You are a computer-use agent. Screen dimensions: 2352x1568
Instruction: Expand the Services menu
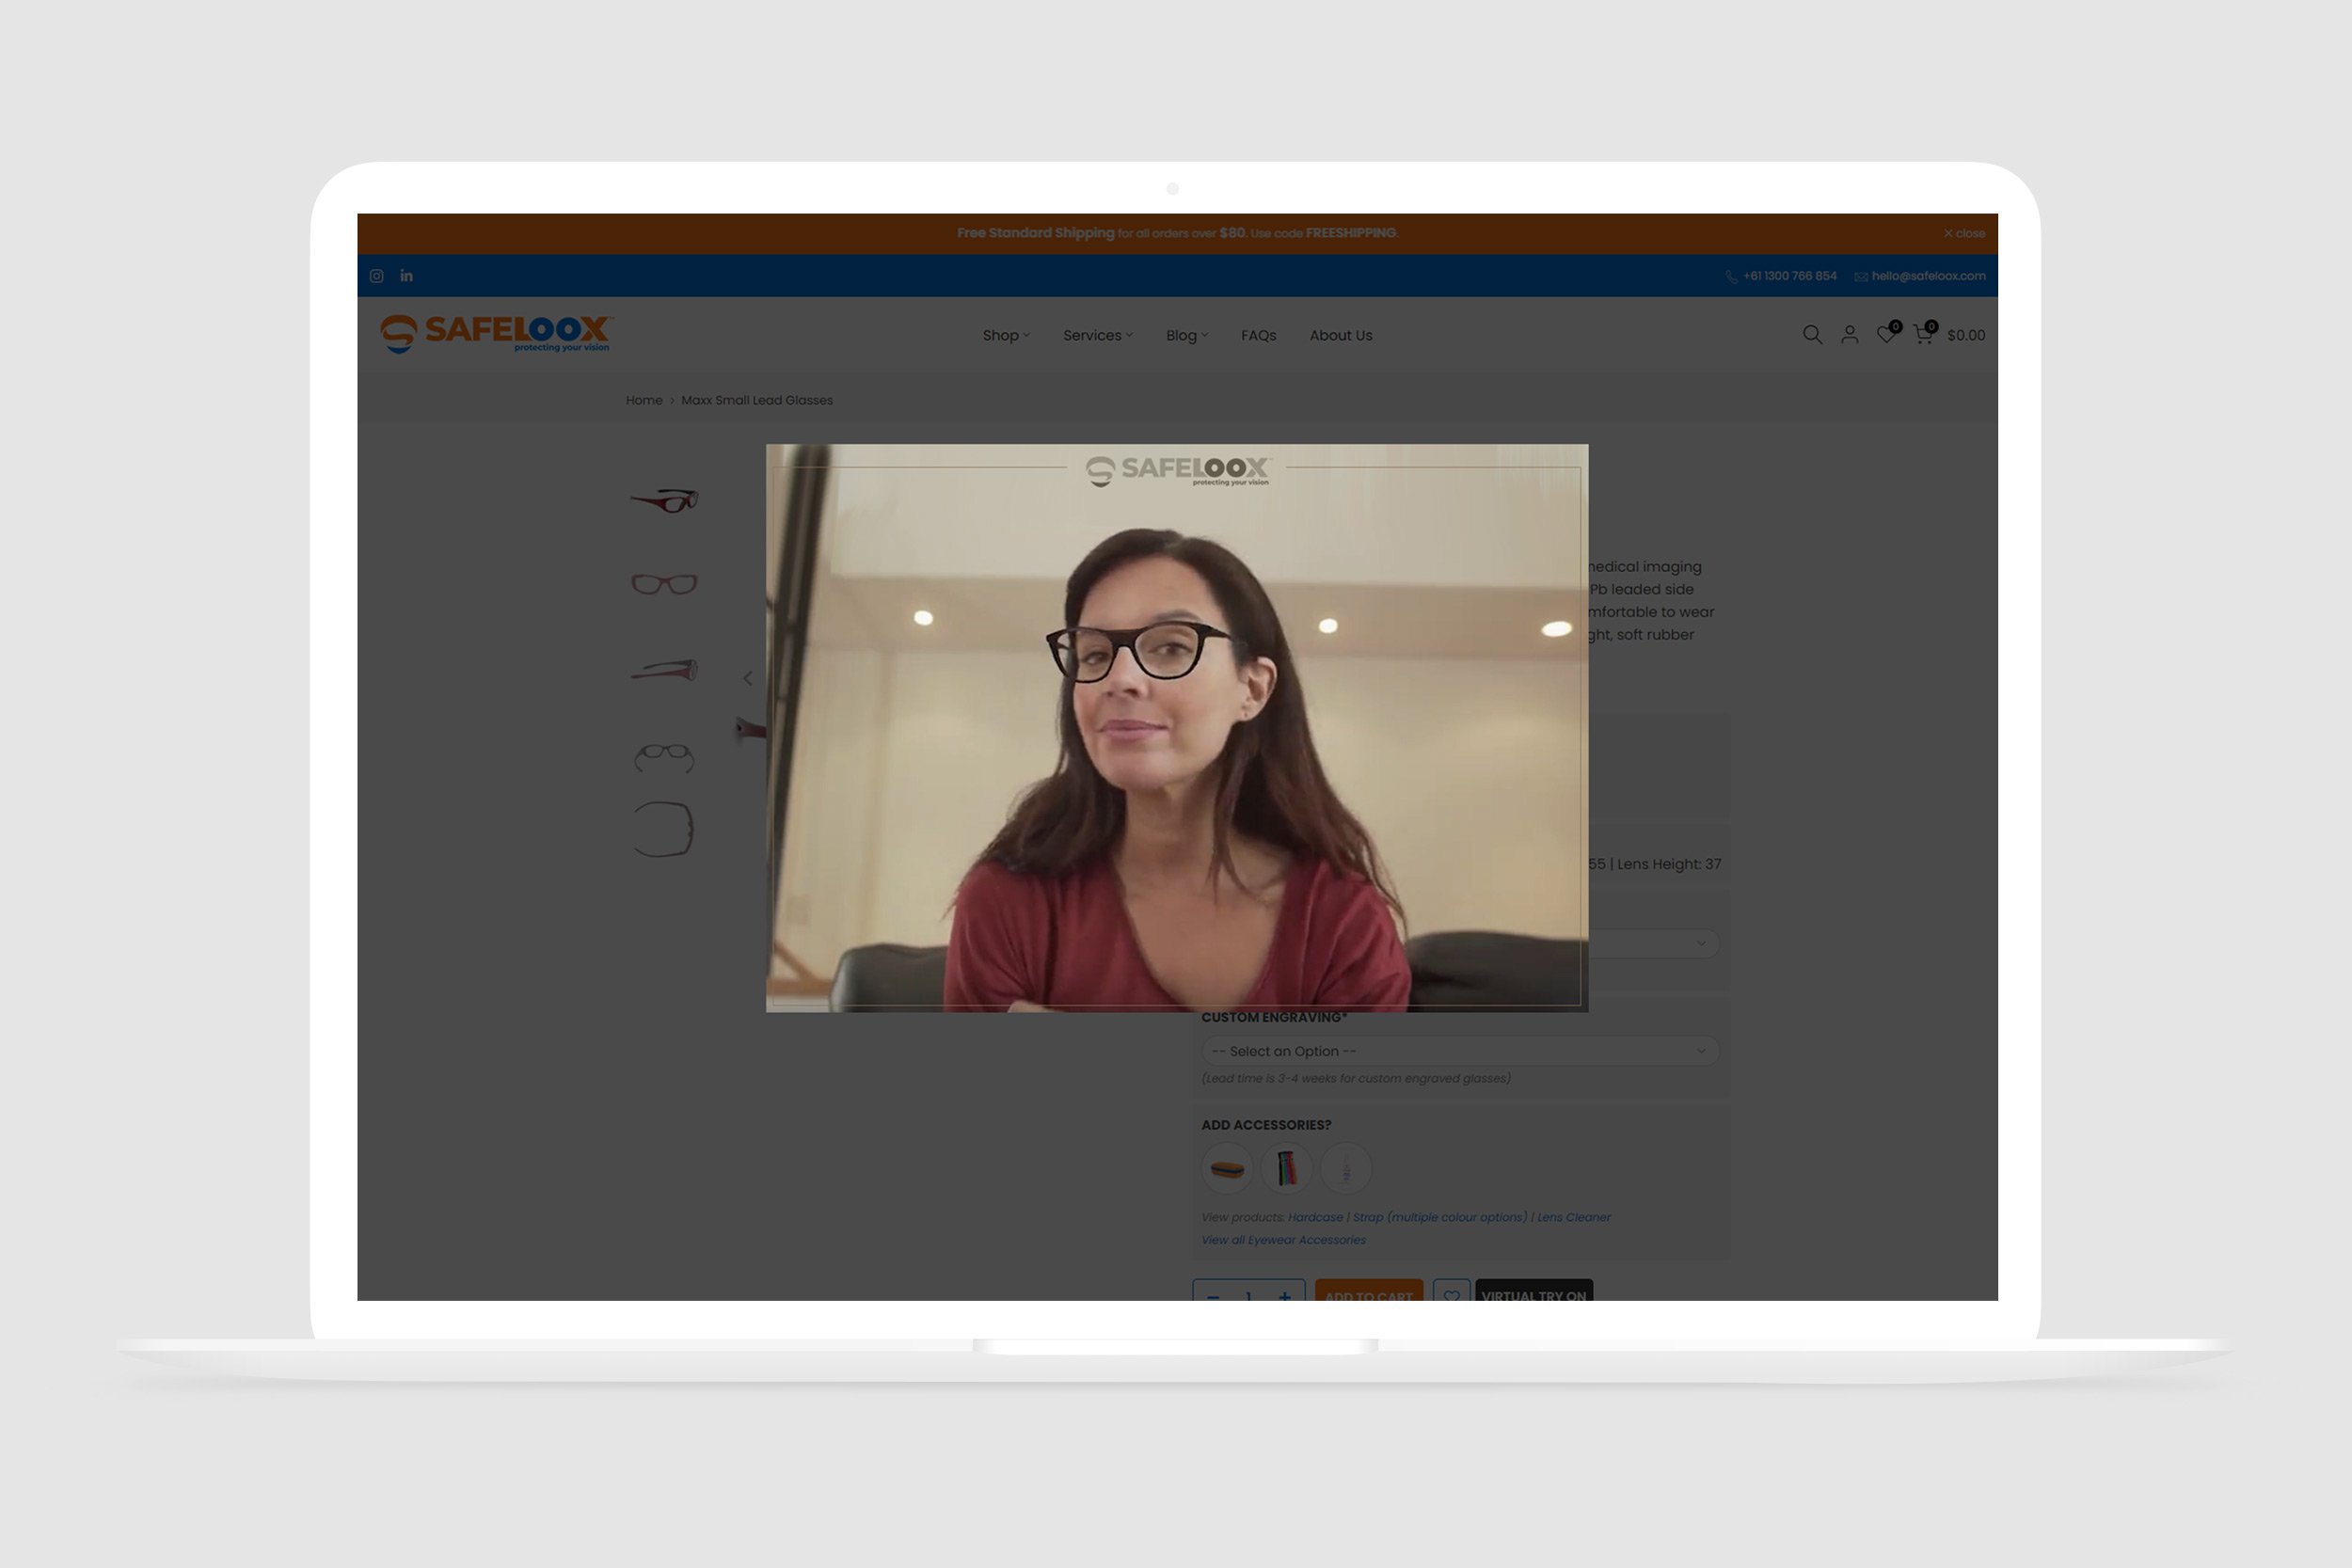(x=1098, y=336)
